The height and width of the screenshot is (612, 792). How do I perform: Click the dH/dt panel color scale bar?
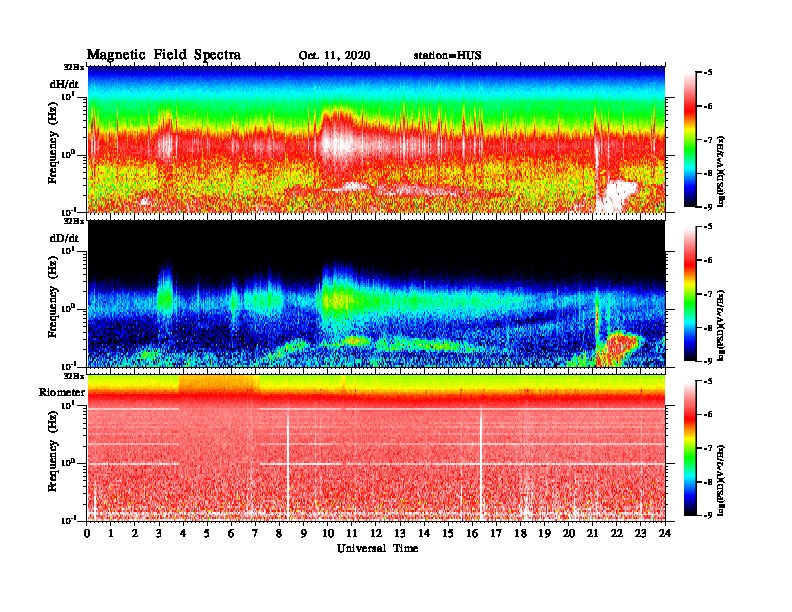tap(690, 140)
